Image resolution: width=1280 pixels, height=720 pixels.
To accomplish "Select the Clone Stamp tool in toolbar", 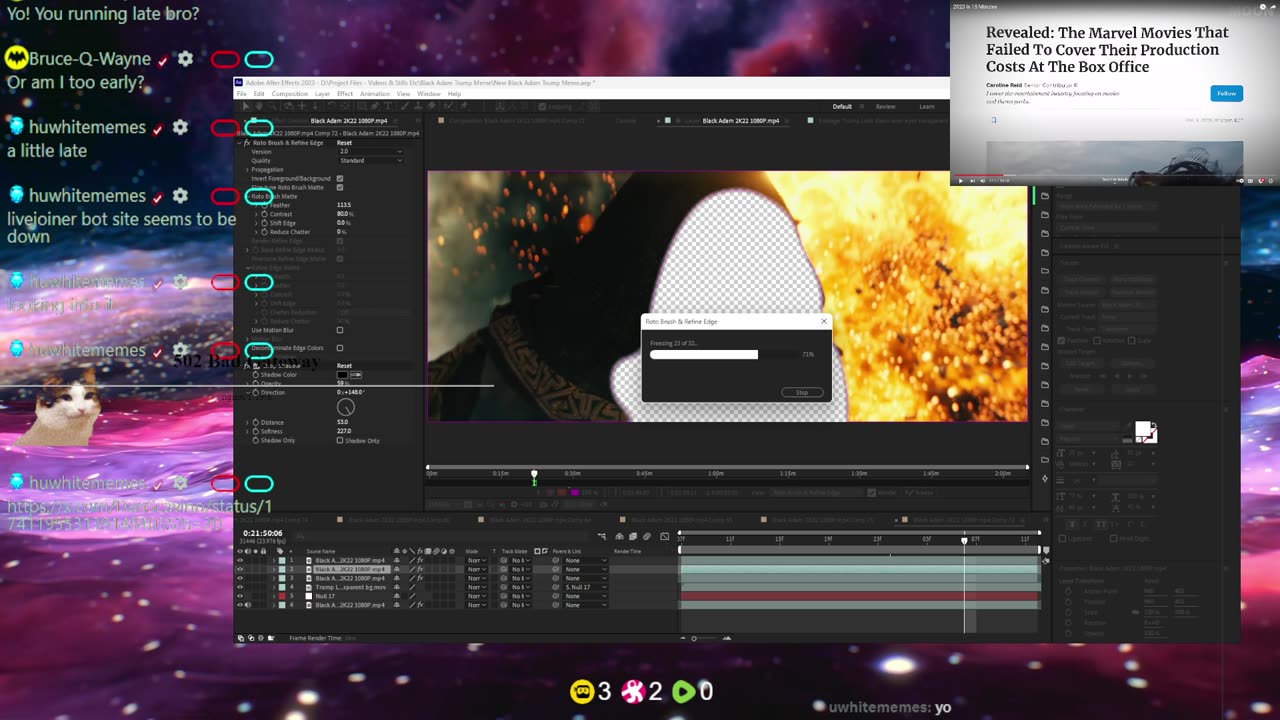I will tap(418, 106).
